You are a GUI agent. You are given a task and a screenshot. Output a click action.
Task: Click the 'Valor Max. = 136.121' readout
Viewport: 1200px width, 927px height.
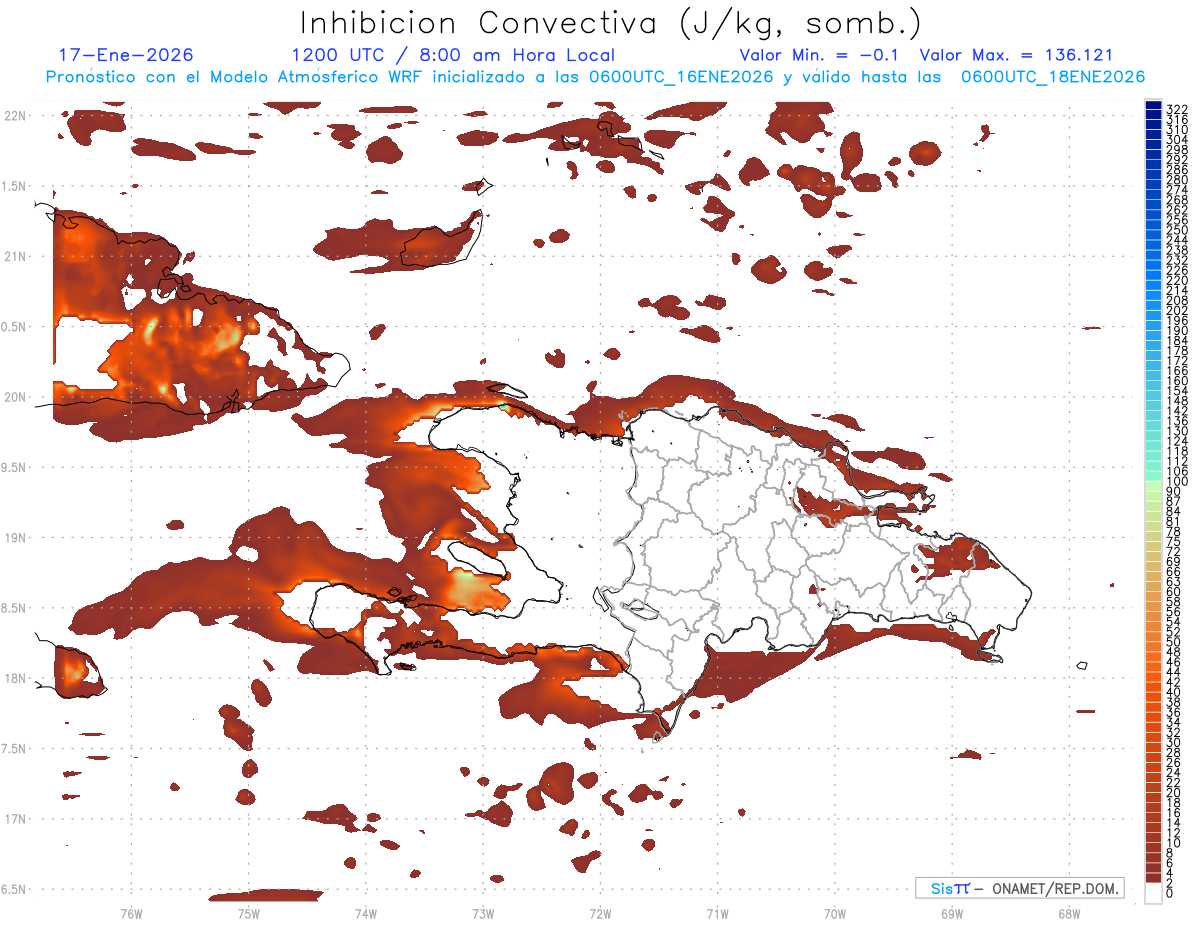click(x=1016, y=55)
